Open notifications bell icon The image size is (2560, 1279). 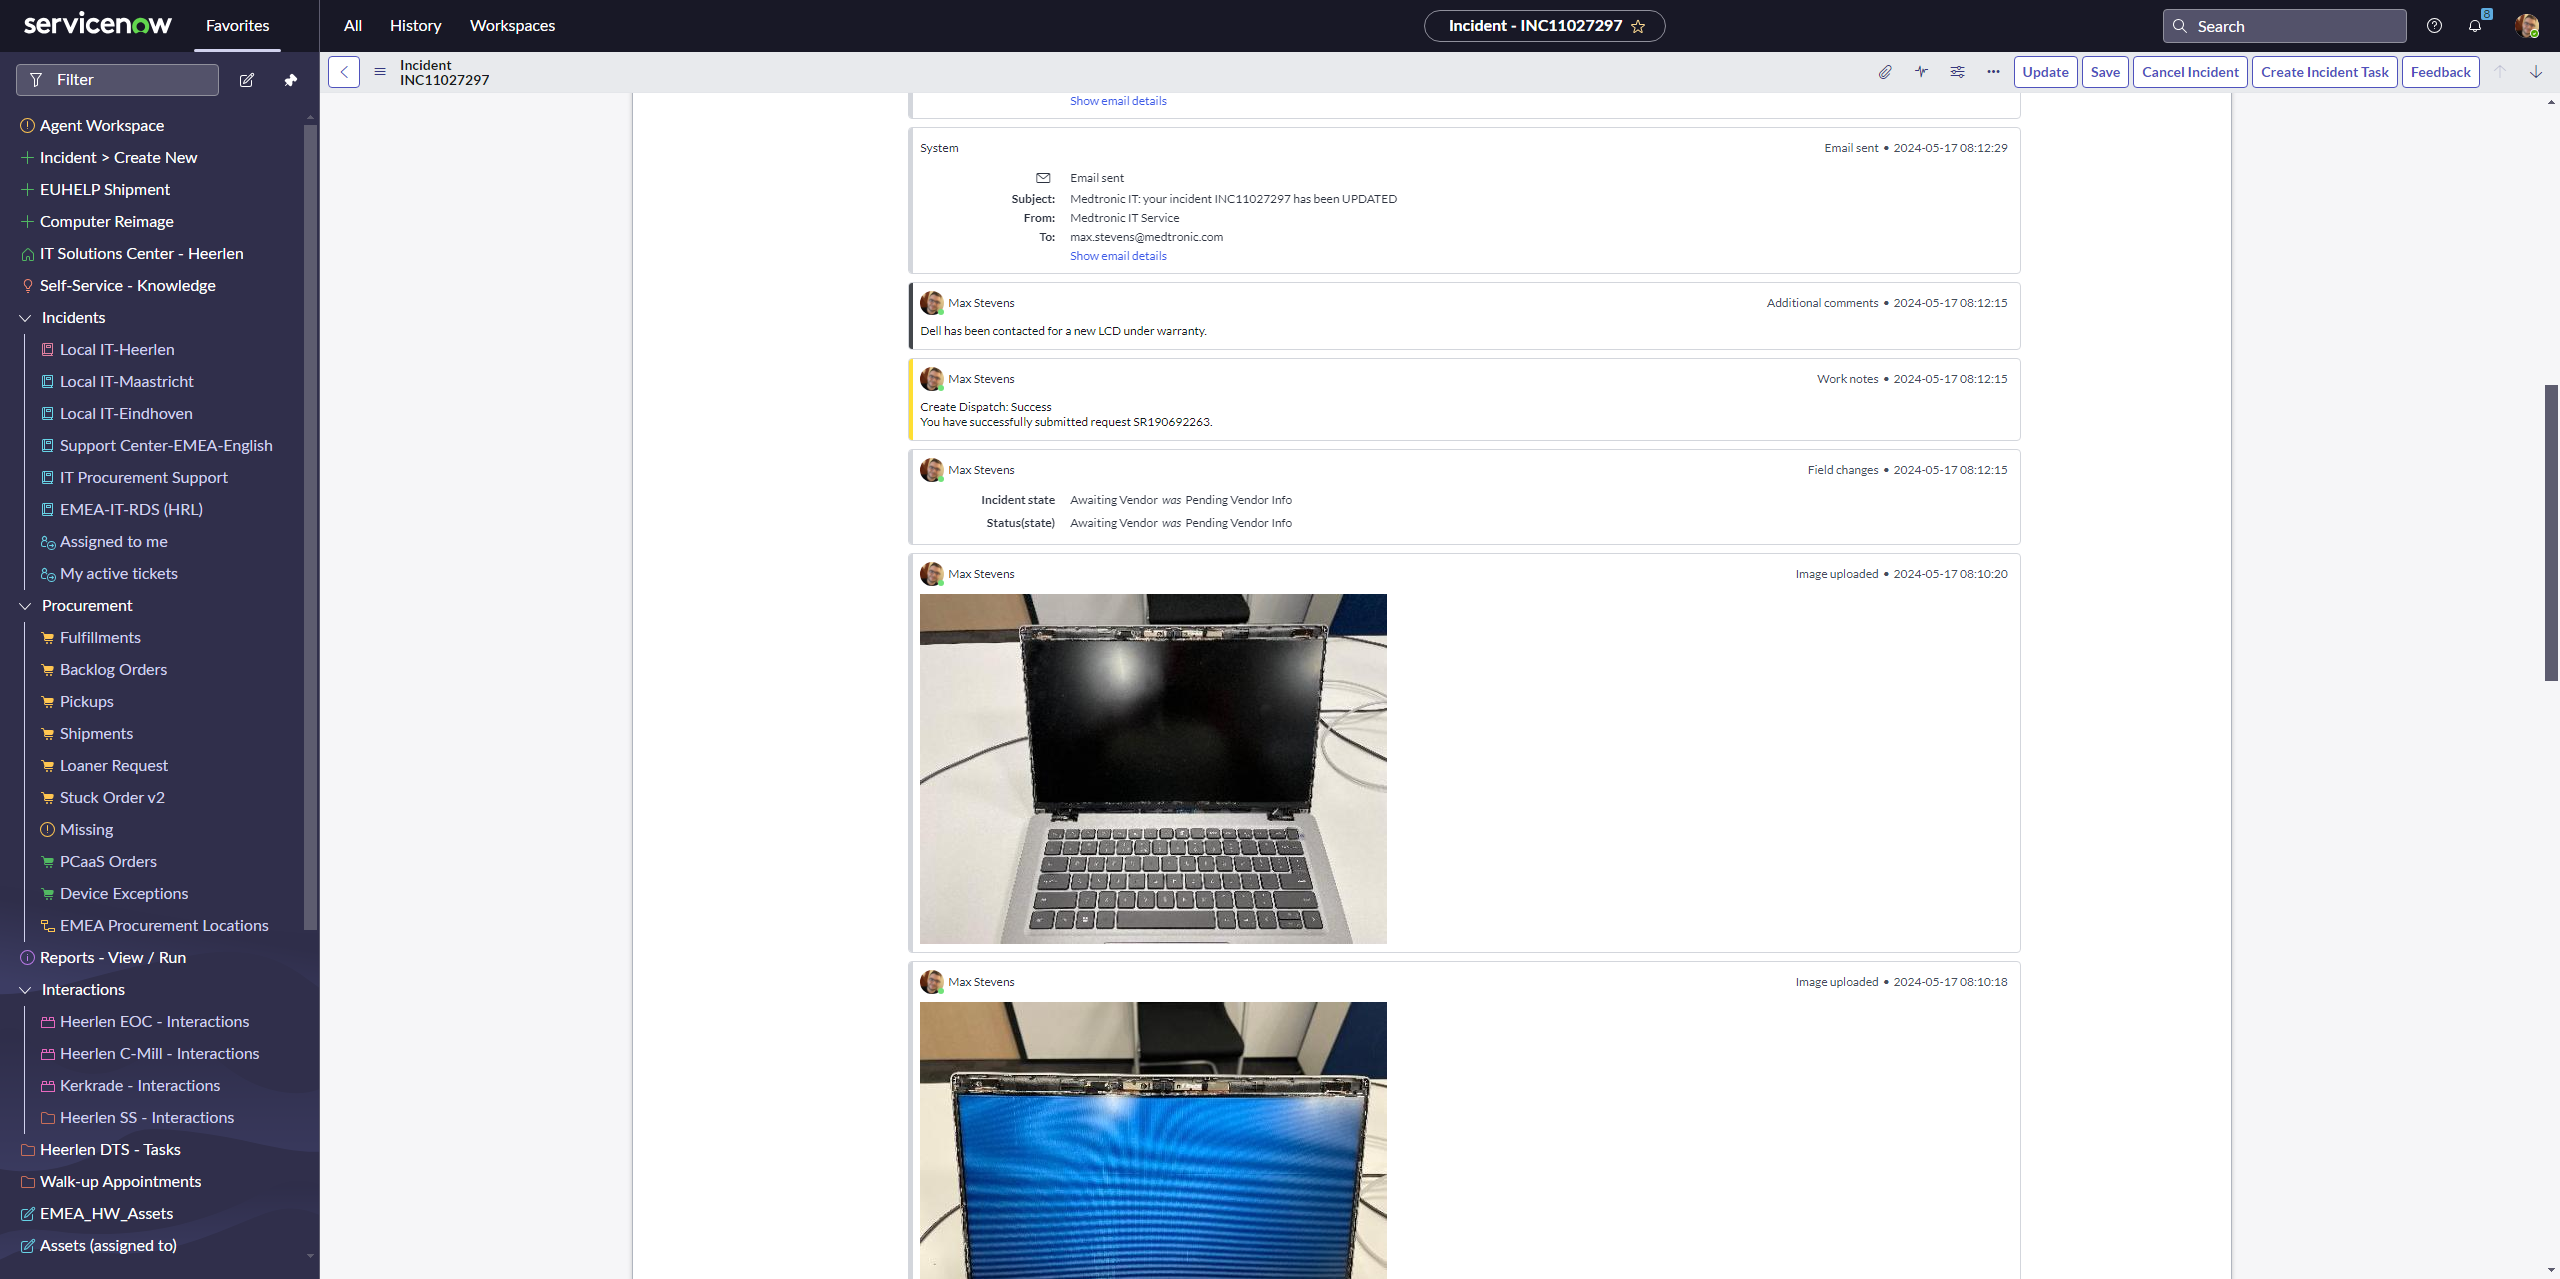[2475, 26]
